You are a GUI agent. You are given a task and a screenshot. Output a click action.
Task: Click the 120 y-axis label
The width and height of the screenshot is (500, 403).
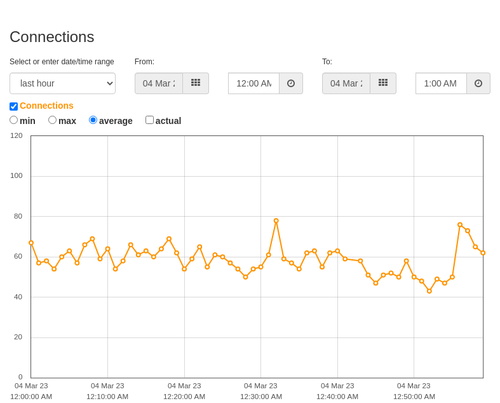coord(16,136)
